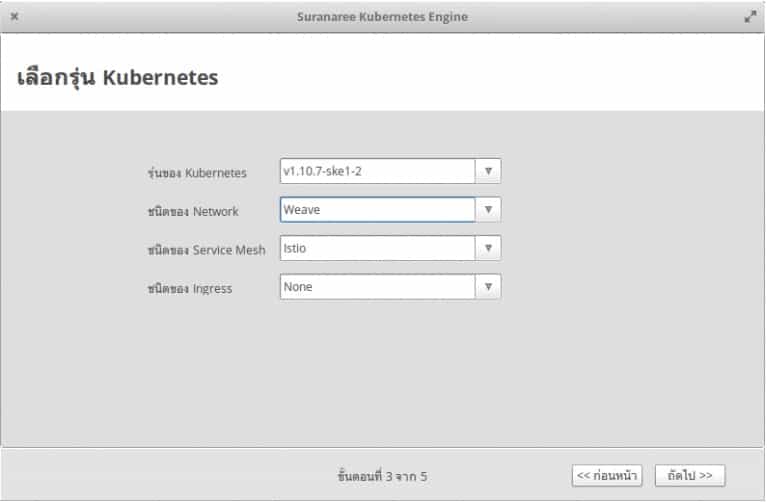Click the ชนิดของ Service Mesh label
Viewport: 767px width, 502px height.
[206, 250]
